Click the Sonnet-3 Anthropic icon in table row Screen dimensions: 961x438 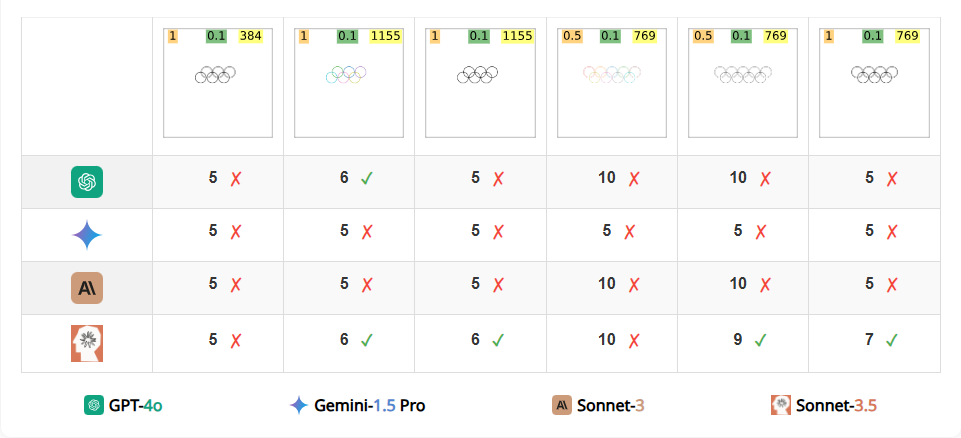coord(87,288)
